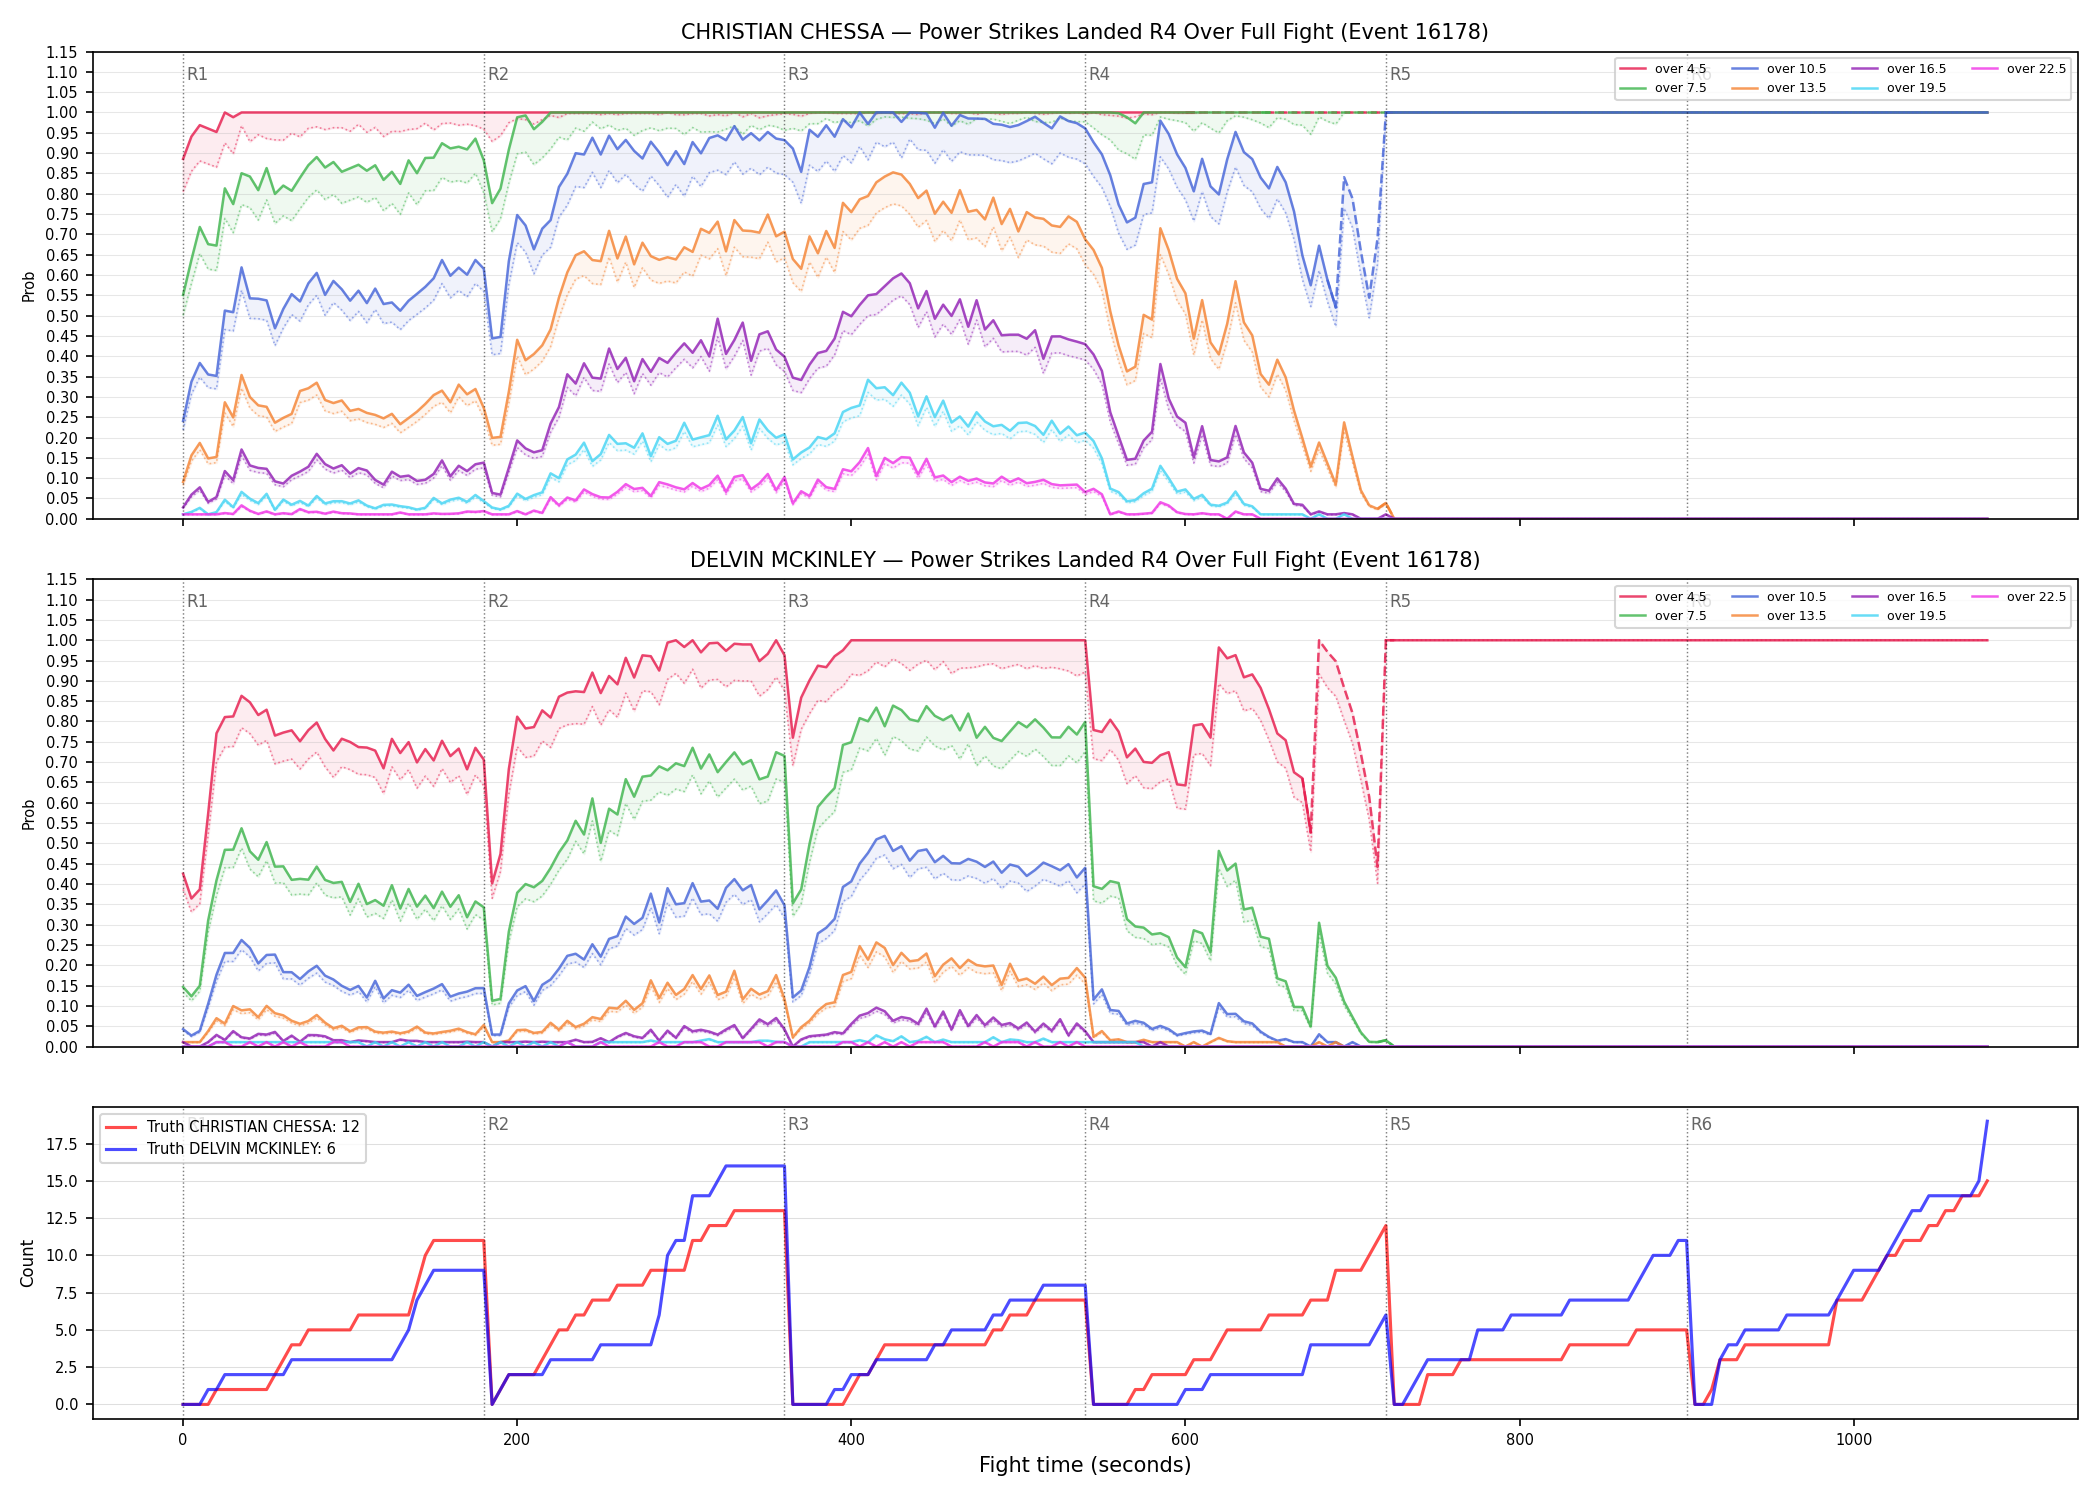
Task: Select 'over 19.5' legend entry in McKinley chart
Action: tap(1899, 616)
